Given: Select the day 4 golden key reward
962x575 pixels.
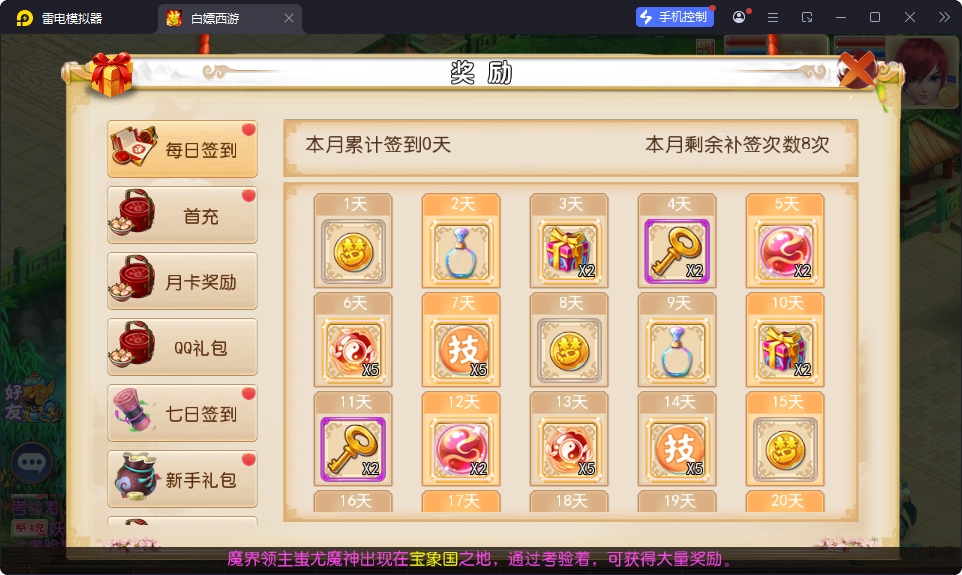Looking at the screenshot, I should (x=677, y=251).
